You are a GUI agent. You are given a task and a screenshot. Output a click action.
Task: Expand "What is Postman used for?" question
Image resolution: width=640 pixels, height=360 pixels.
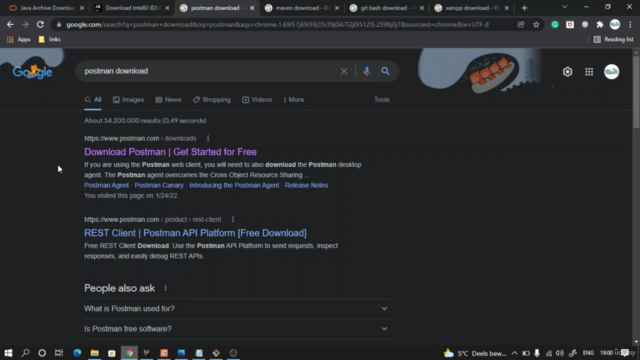(x=237, y=309)
